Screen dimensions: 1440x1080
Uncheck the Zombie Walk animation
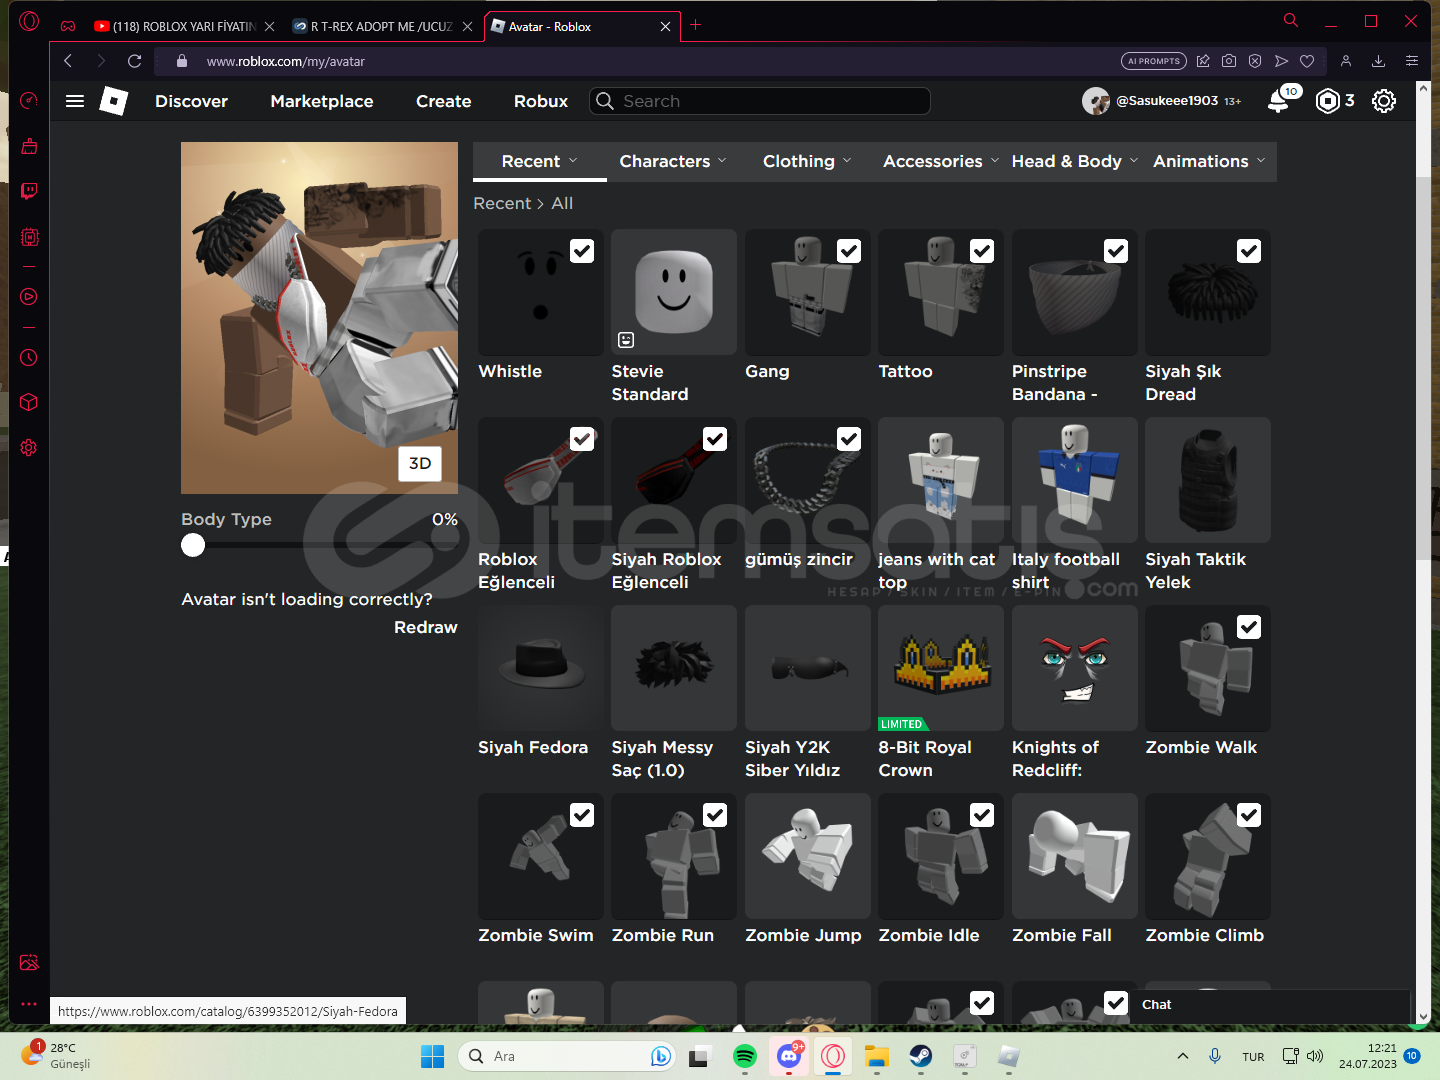[1249, 627]
